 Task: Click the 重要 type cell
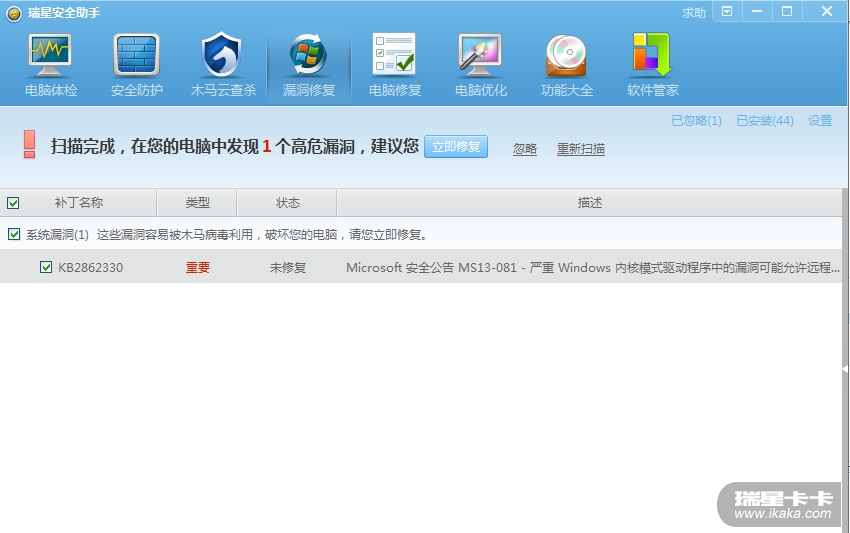point(197,267)
